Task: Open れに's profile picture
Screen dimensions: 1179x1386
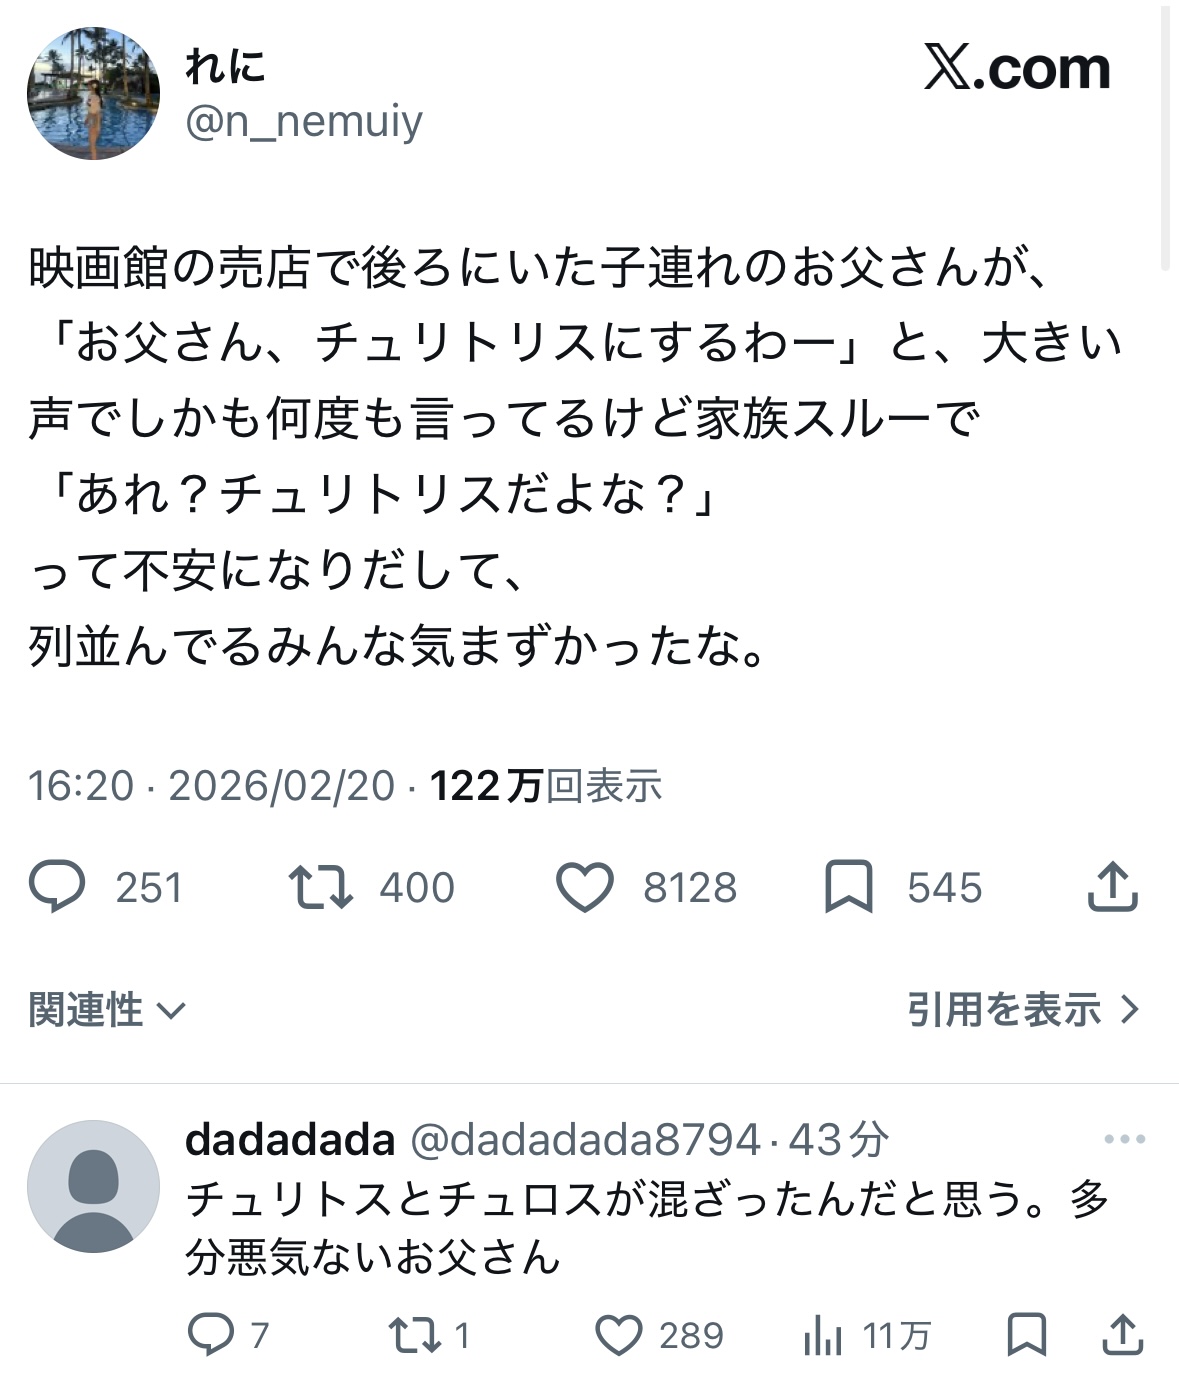Action: click(x=93, y=93)
